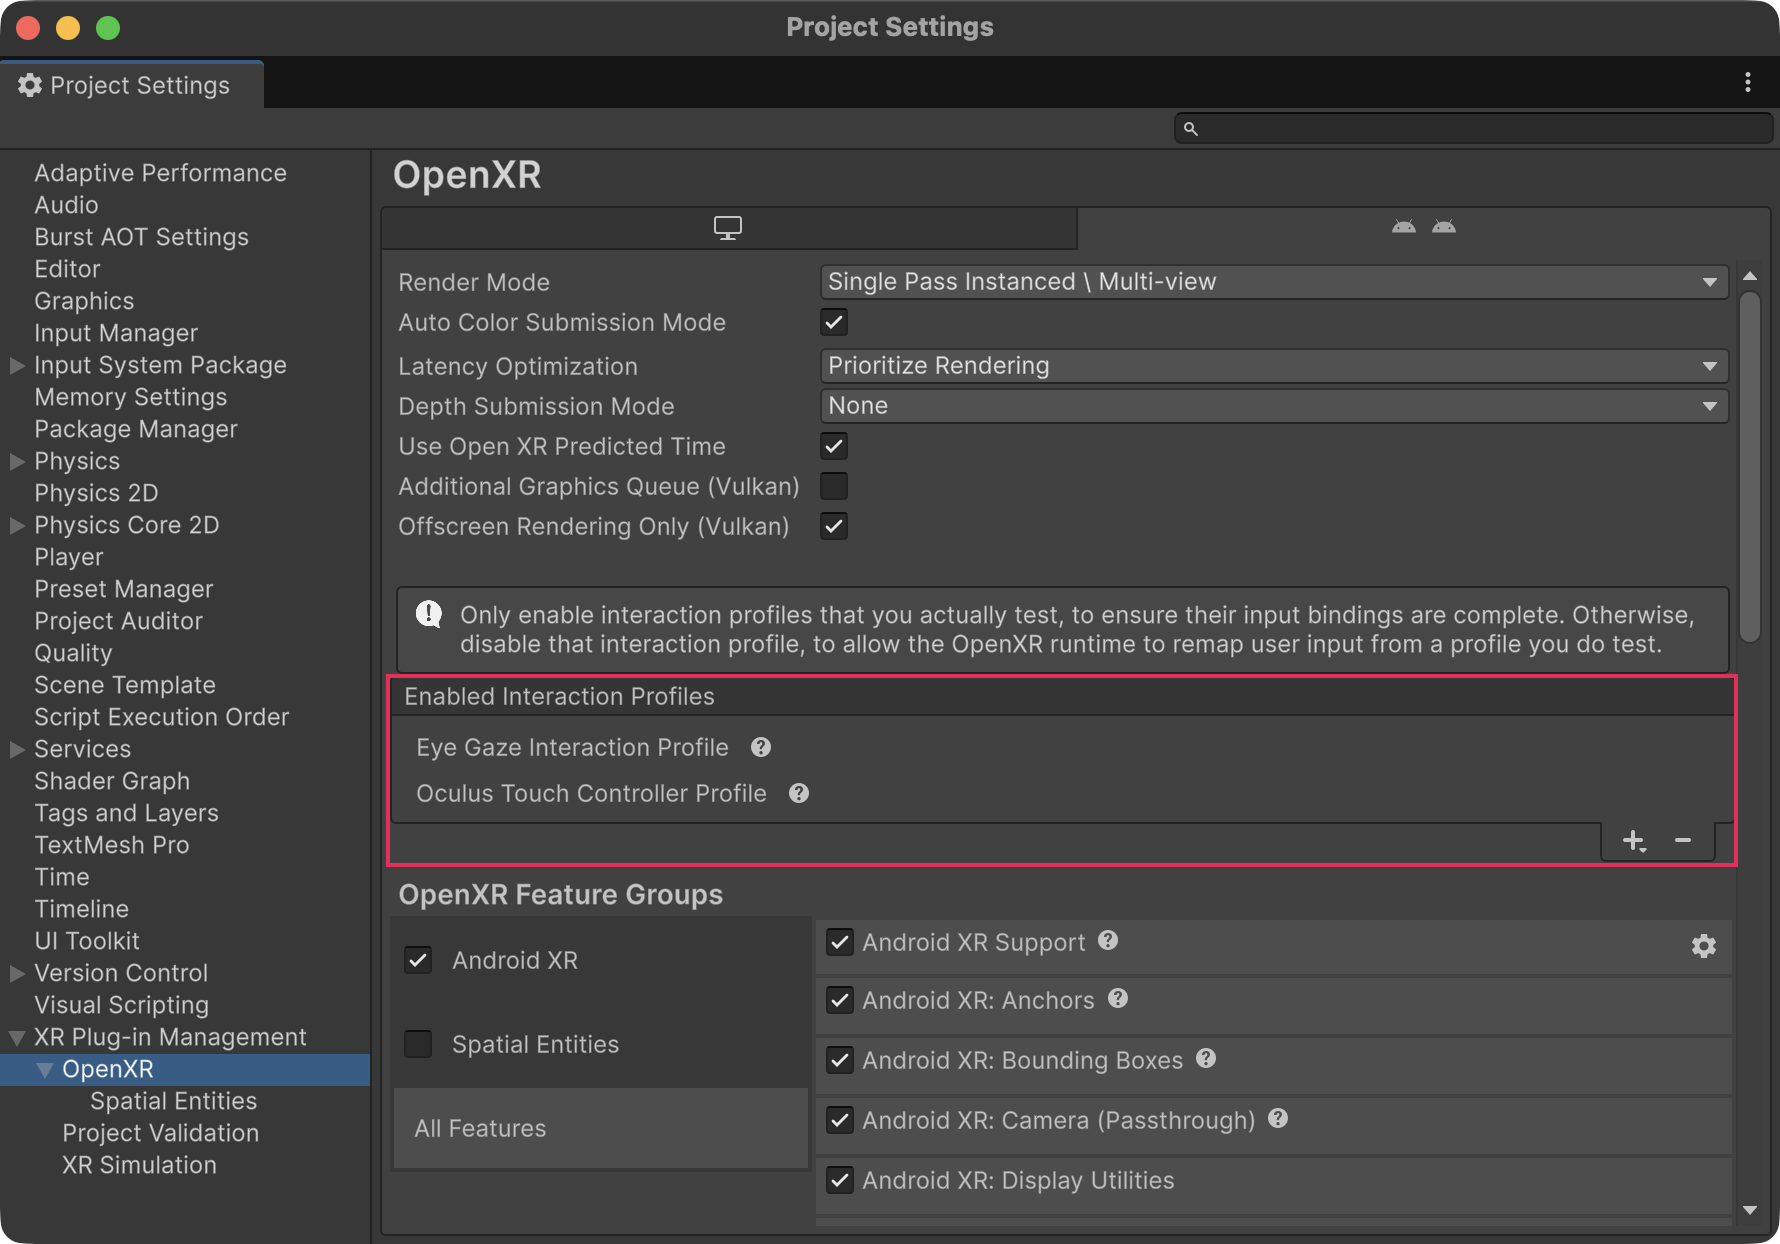The image size is (1780, 1244).
Task: Remove interaction profile with minus button
Action: coord(1683,841)
